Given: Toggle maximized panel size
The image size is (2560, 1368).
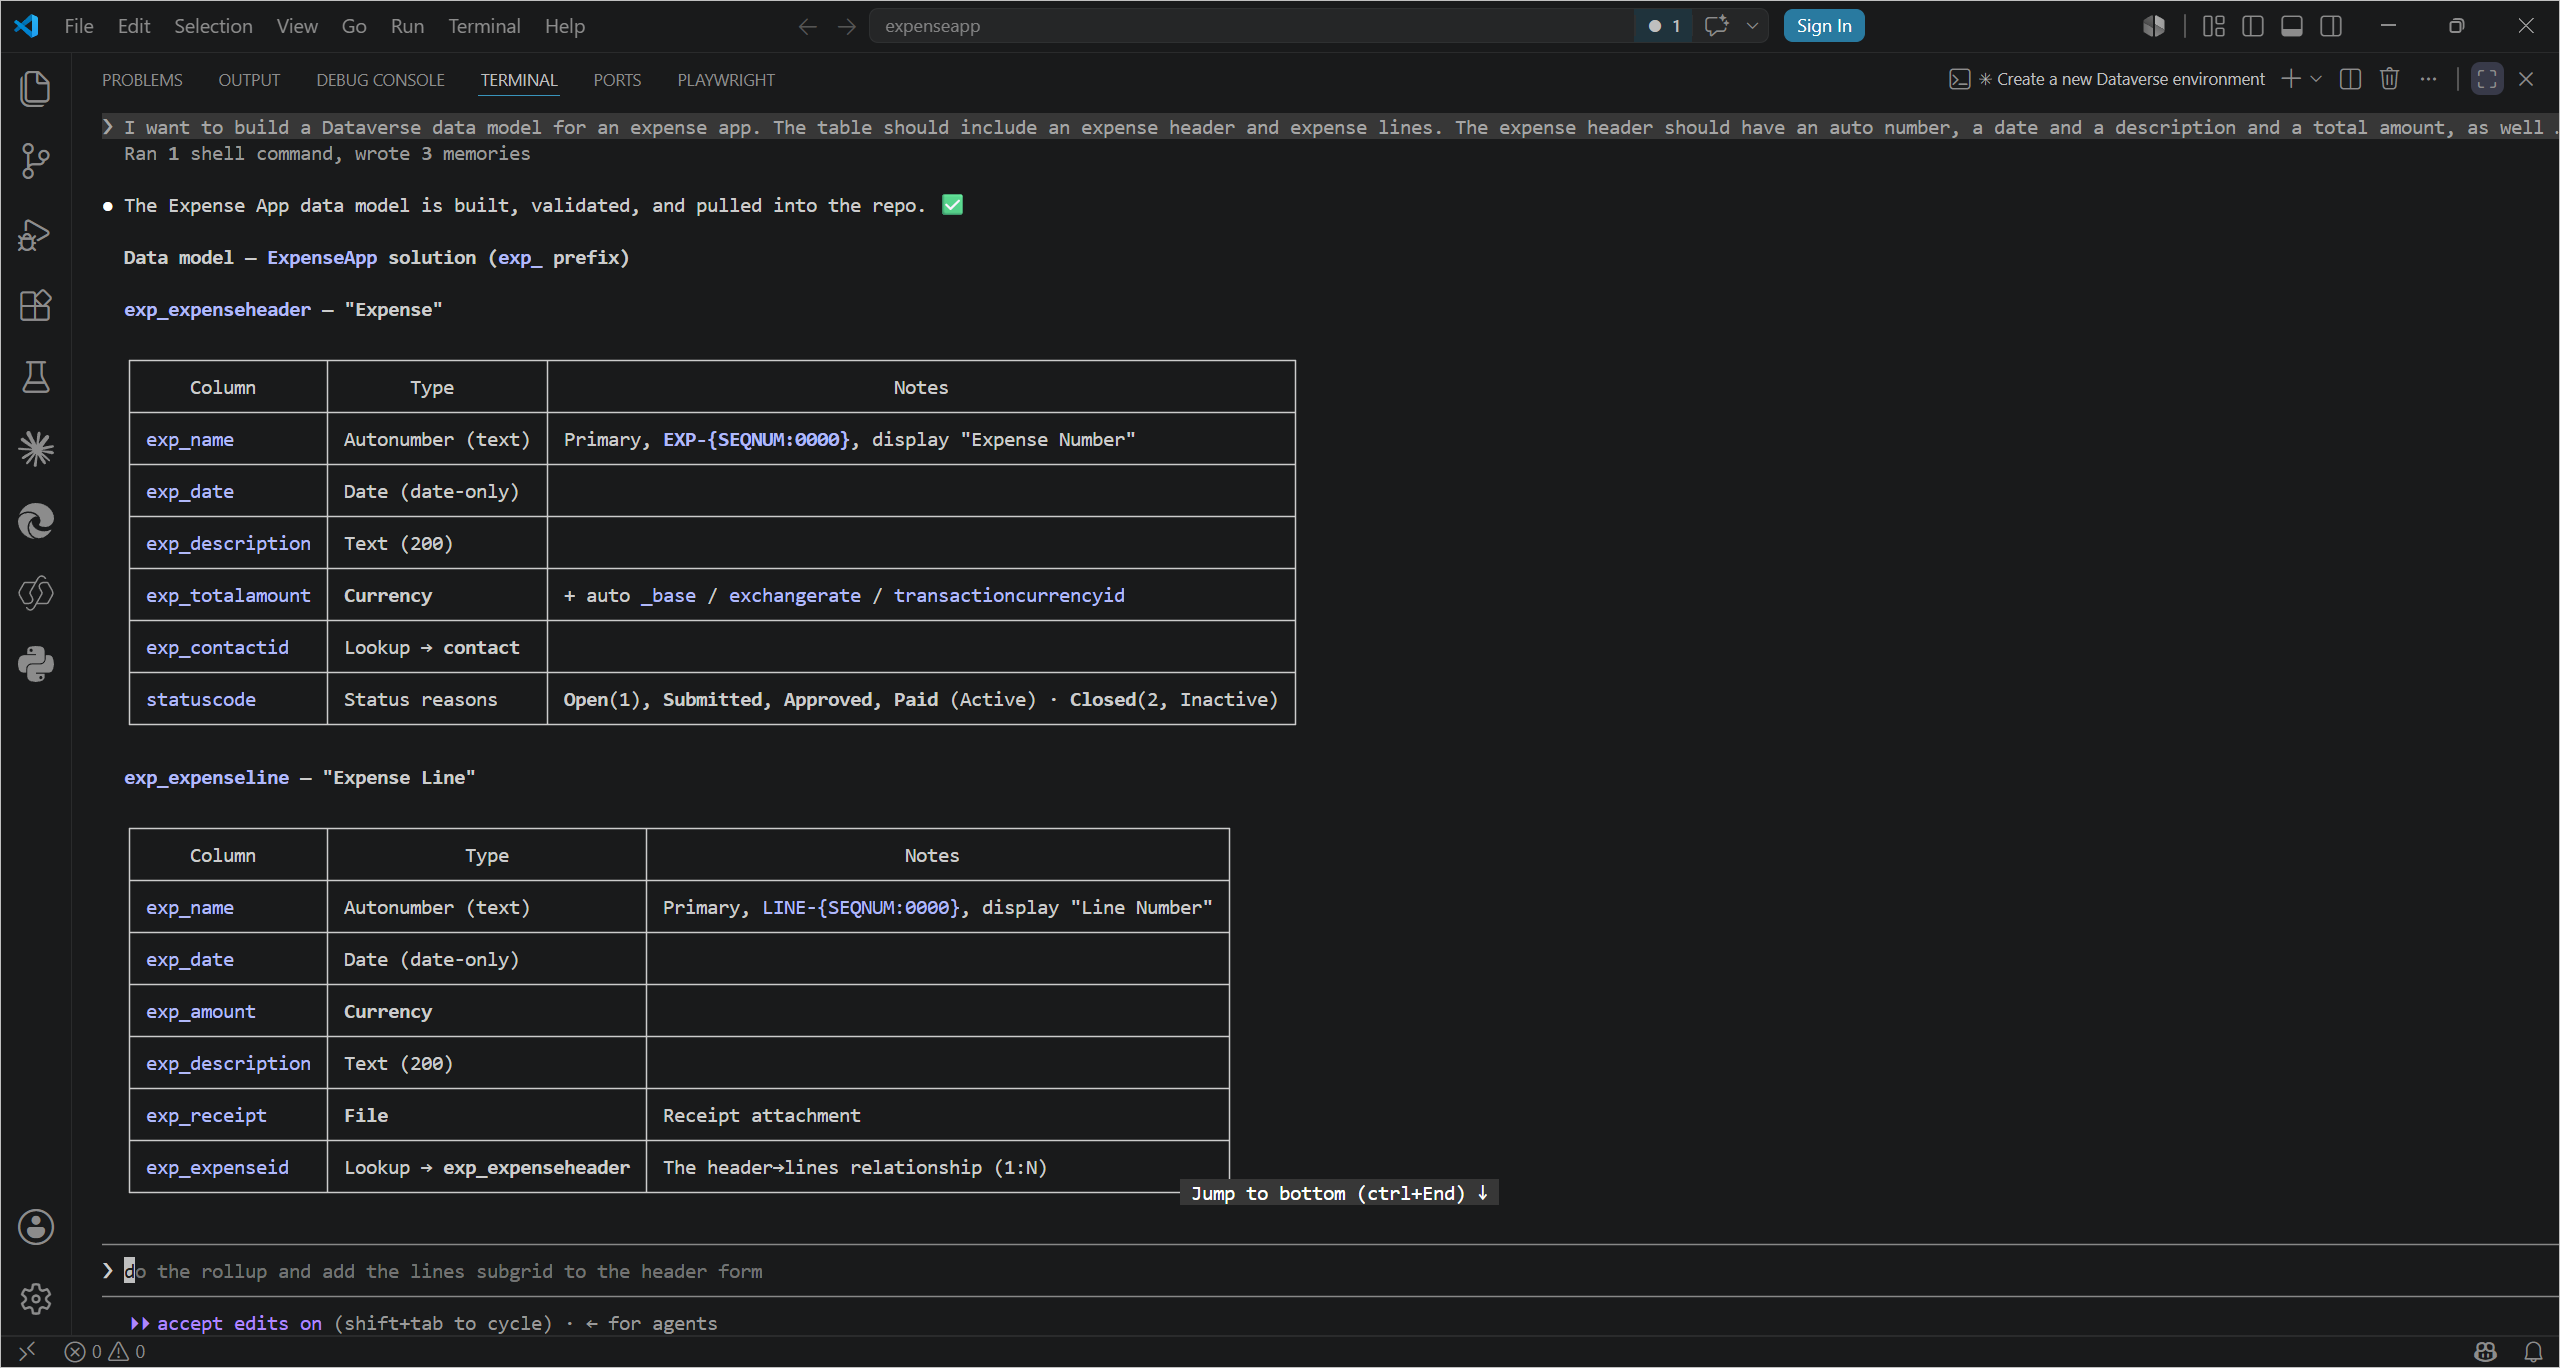Looking at the screenshot, I should 2487,79.
